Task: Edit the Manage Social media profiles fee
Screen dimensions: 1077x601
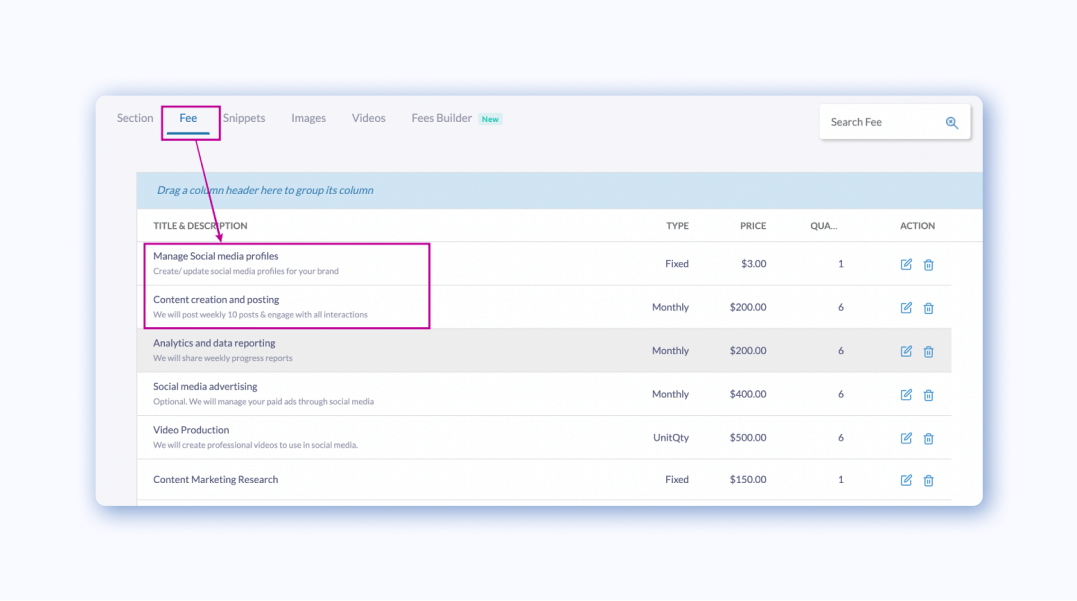Action: pos(906,264)
